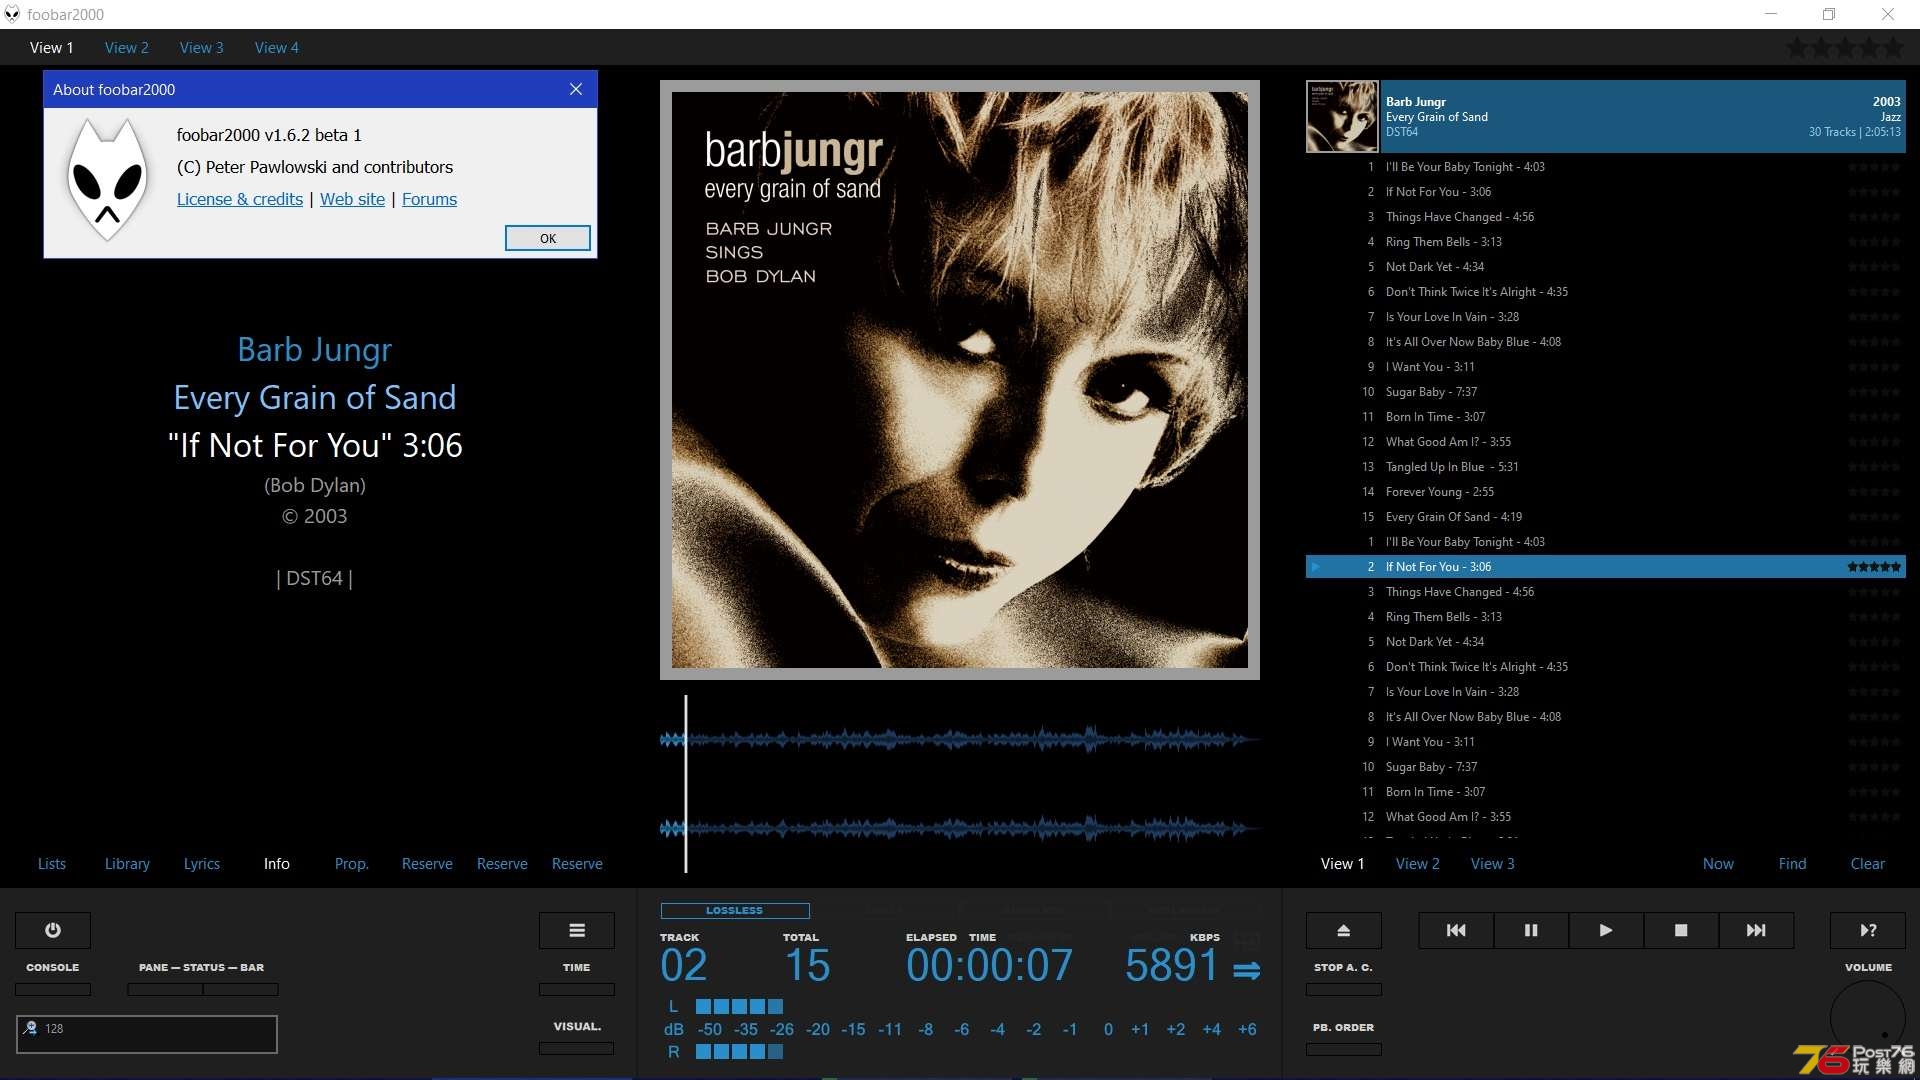Open the Lyrics panel tab
The height and width of the screenshot is (1080, 1920).
(x=202, y=863)
